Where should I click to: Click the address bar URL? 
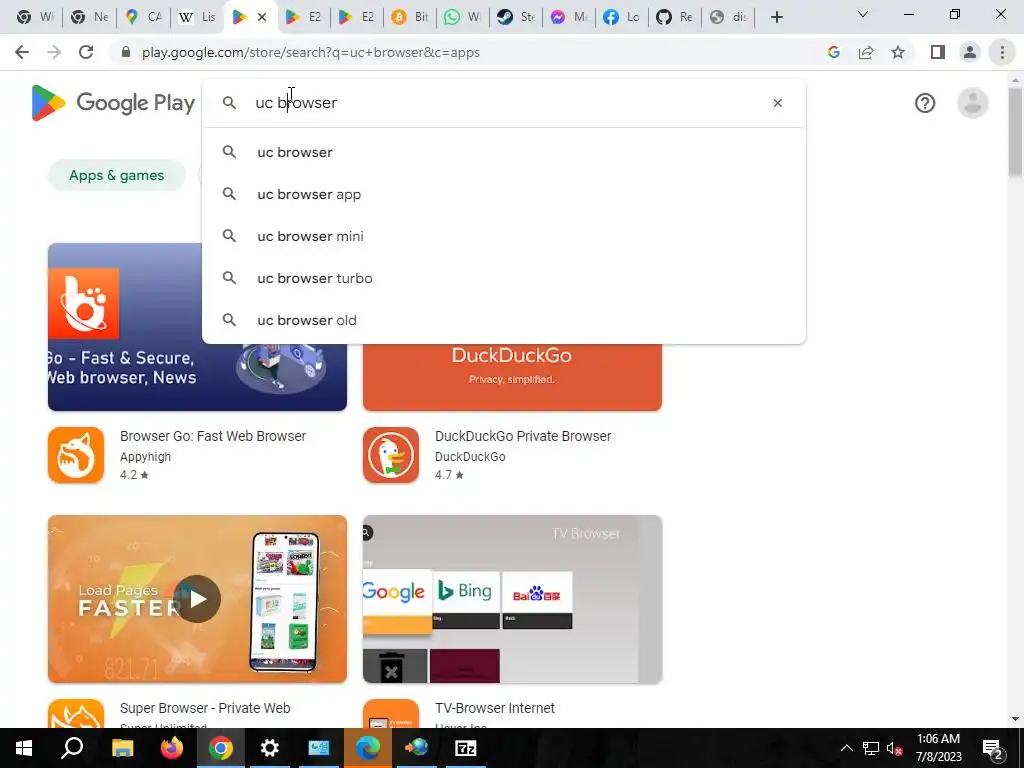311,52
